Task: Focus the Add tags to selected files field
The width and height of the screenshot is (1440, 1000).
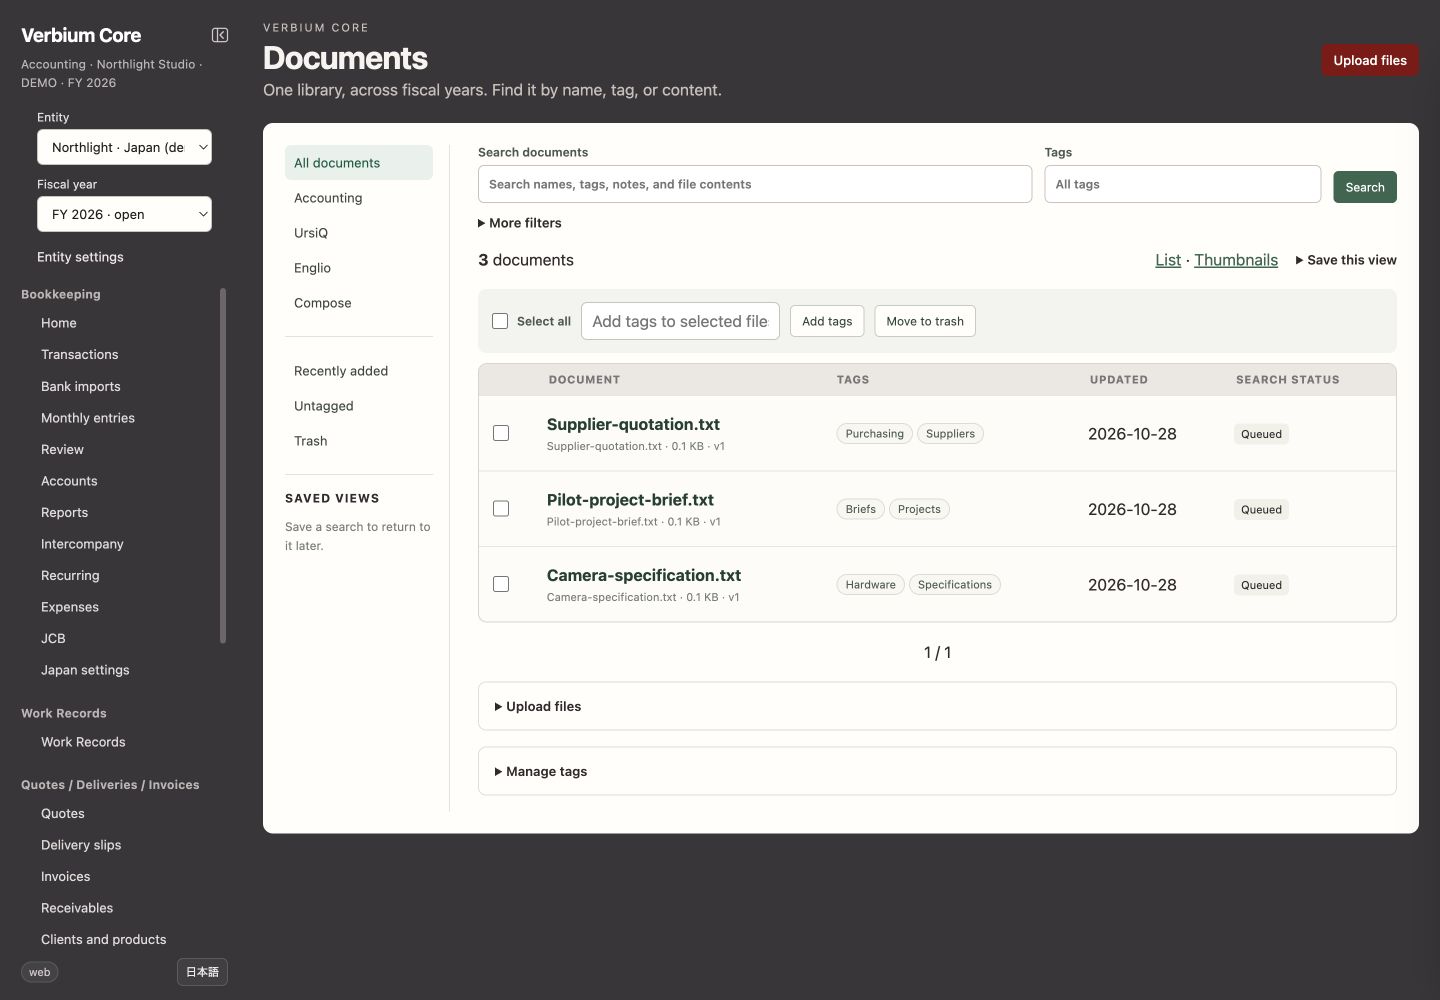Action: tap(680, 321)
